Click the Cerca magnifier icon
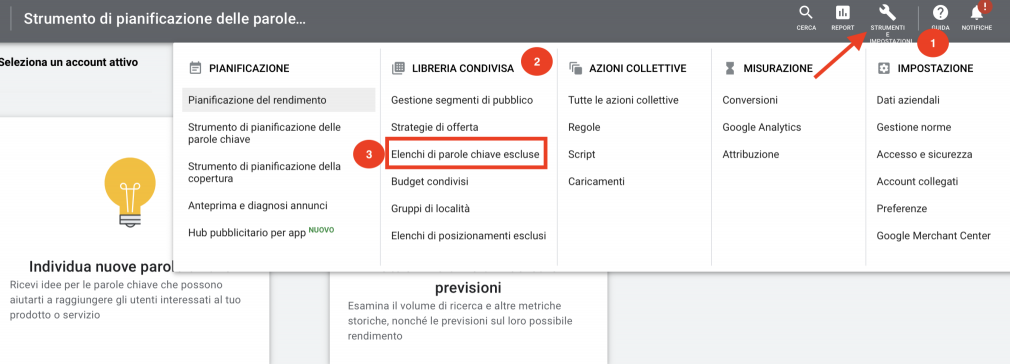Screen dimensions: 1010x364 pyautogui.click(x=806, y=13)
